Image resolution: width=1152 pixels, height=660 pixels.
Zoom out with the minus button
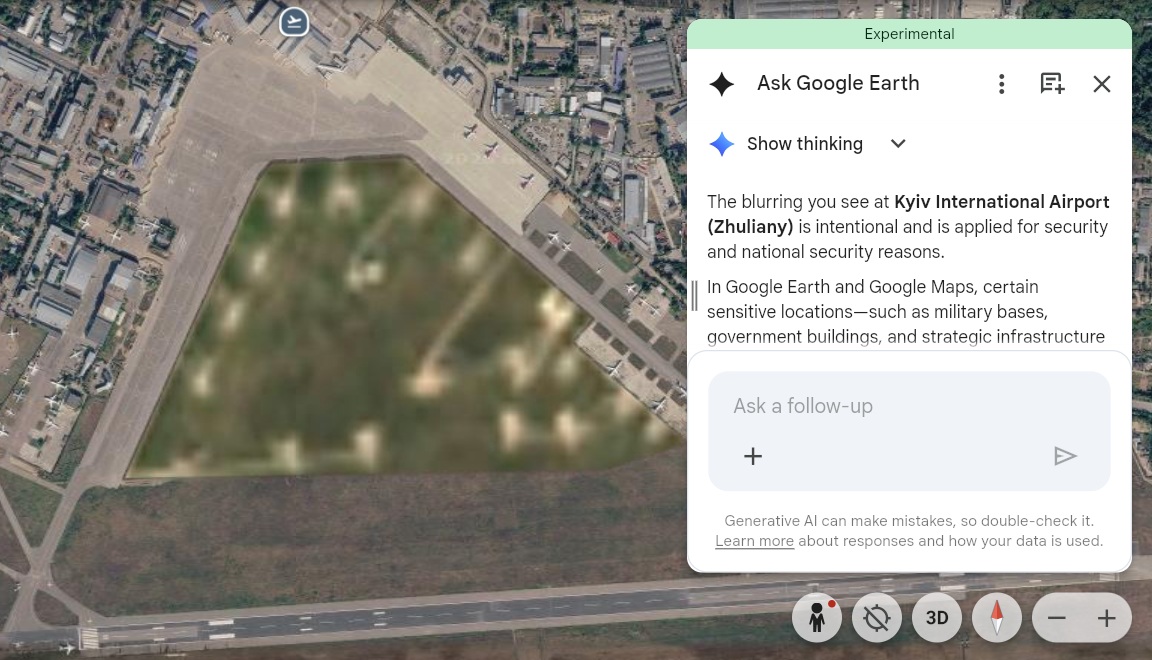click(x=1056, y=618)
